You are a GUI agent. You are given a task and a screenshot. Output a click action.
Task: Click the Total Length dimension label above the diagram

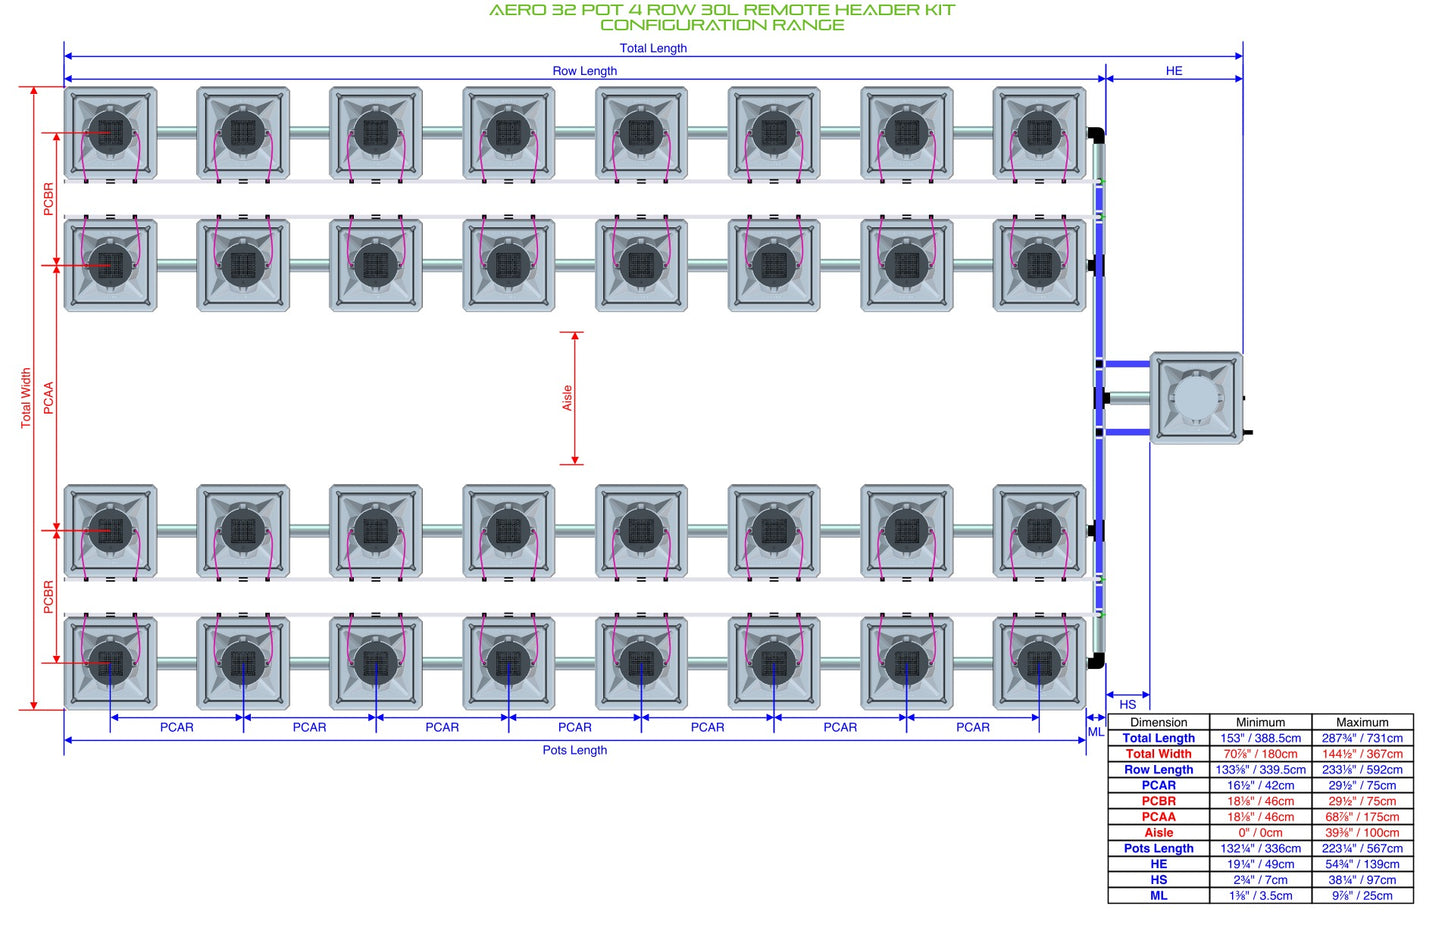[653, 48]
